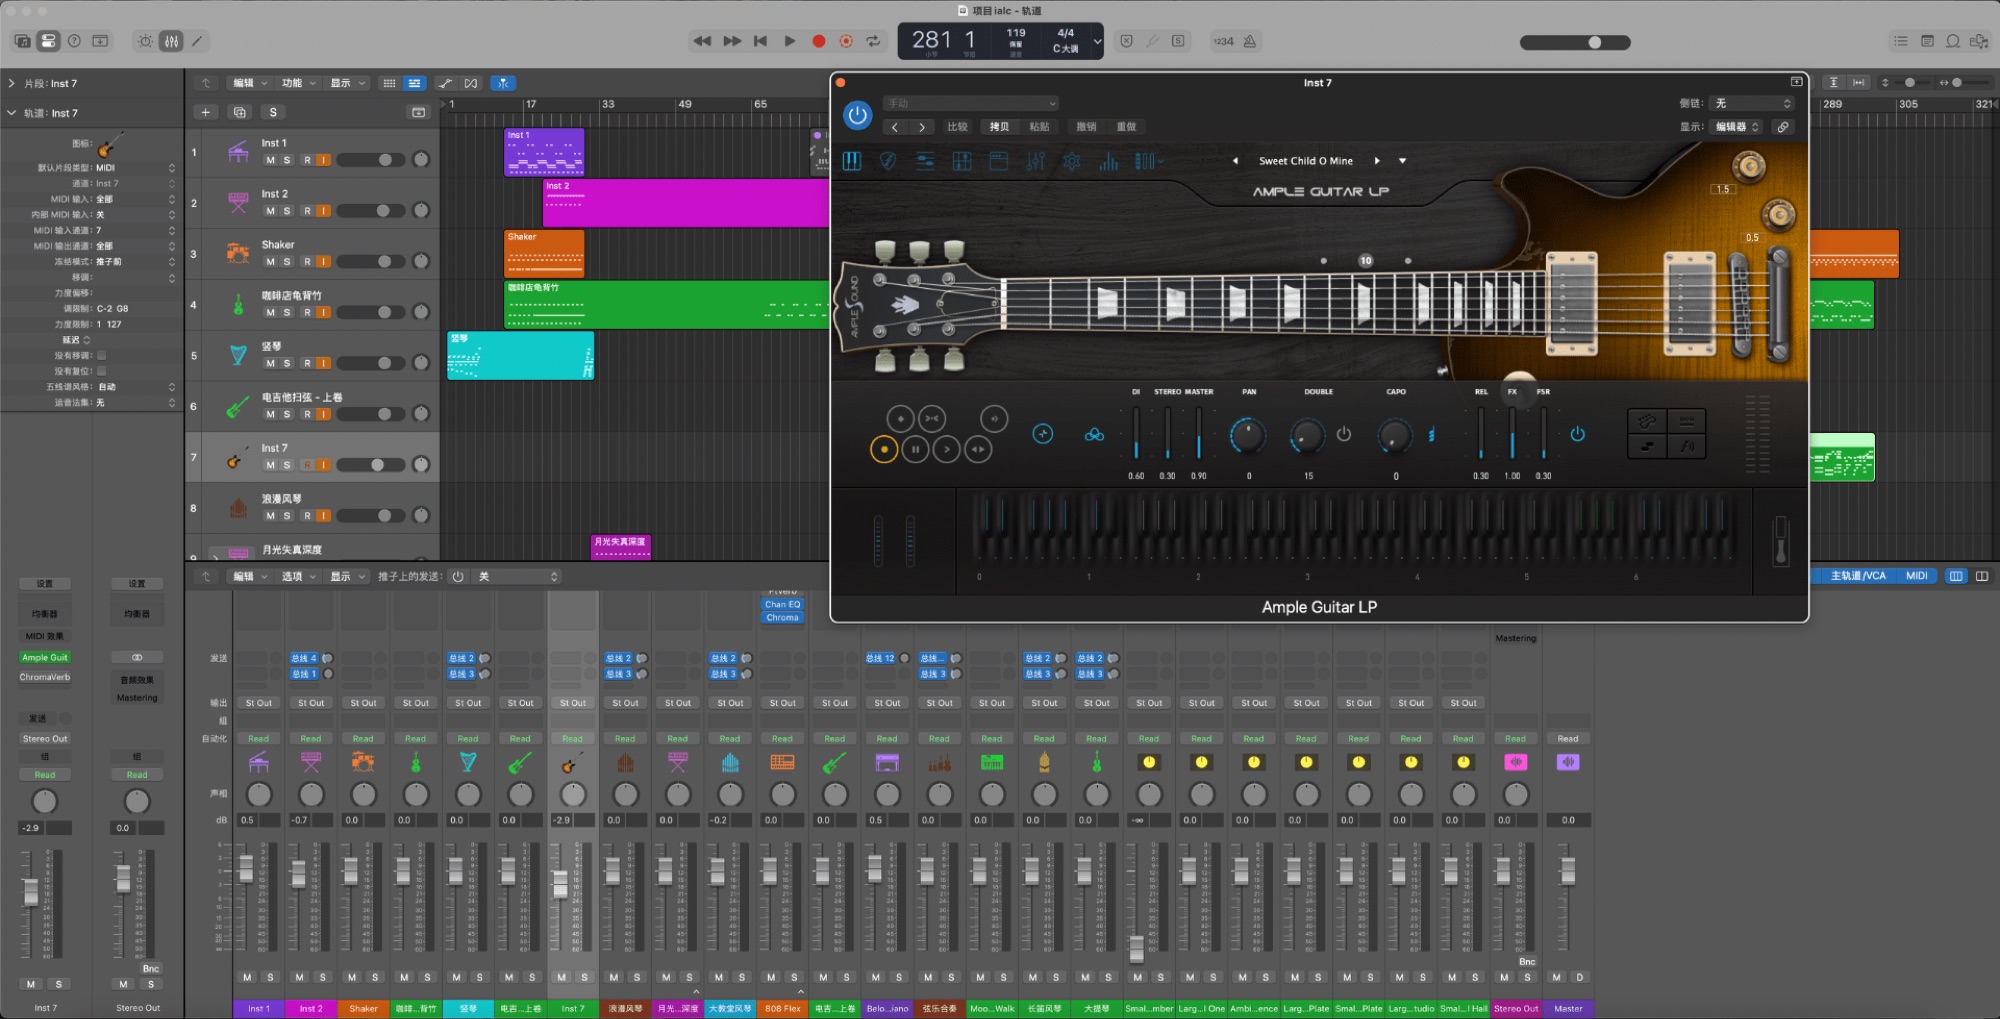Click the red Record button
Viewport: 2000px width, 1019px height.
(819, 41)
